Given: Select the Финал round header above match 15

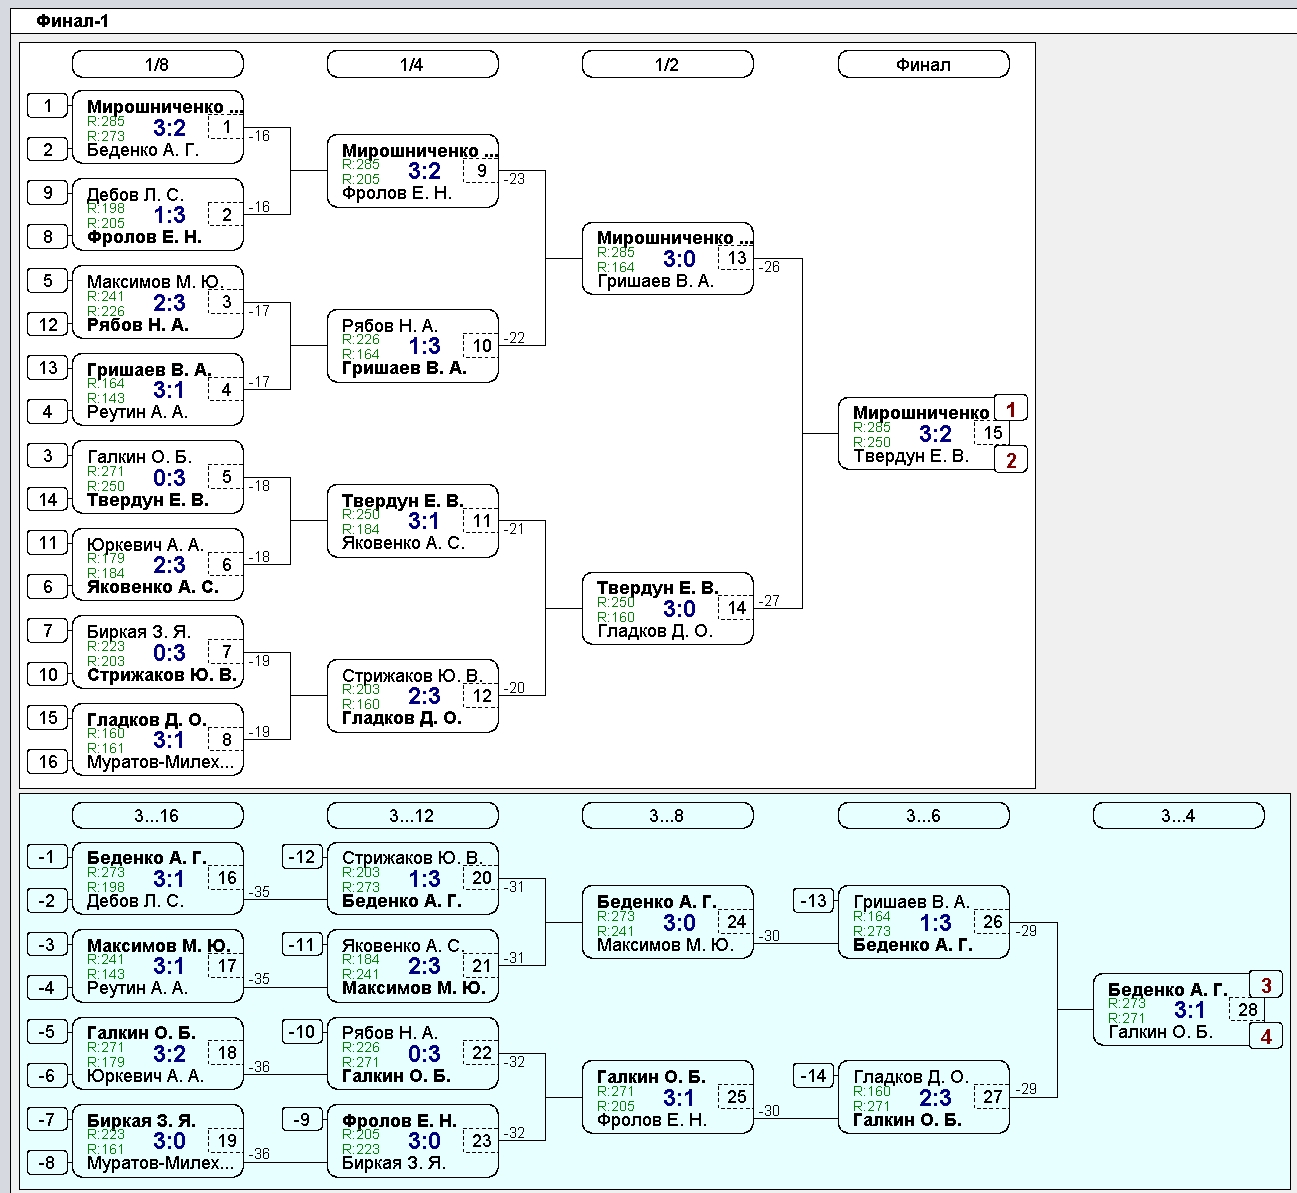Looking at the screenshot, I should point(923,65).
